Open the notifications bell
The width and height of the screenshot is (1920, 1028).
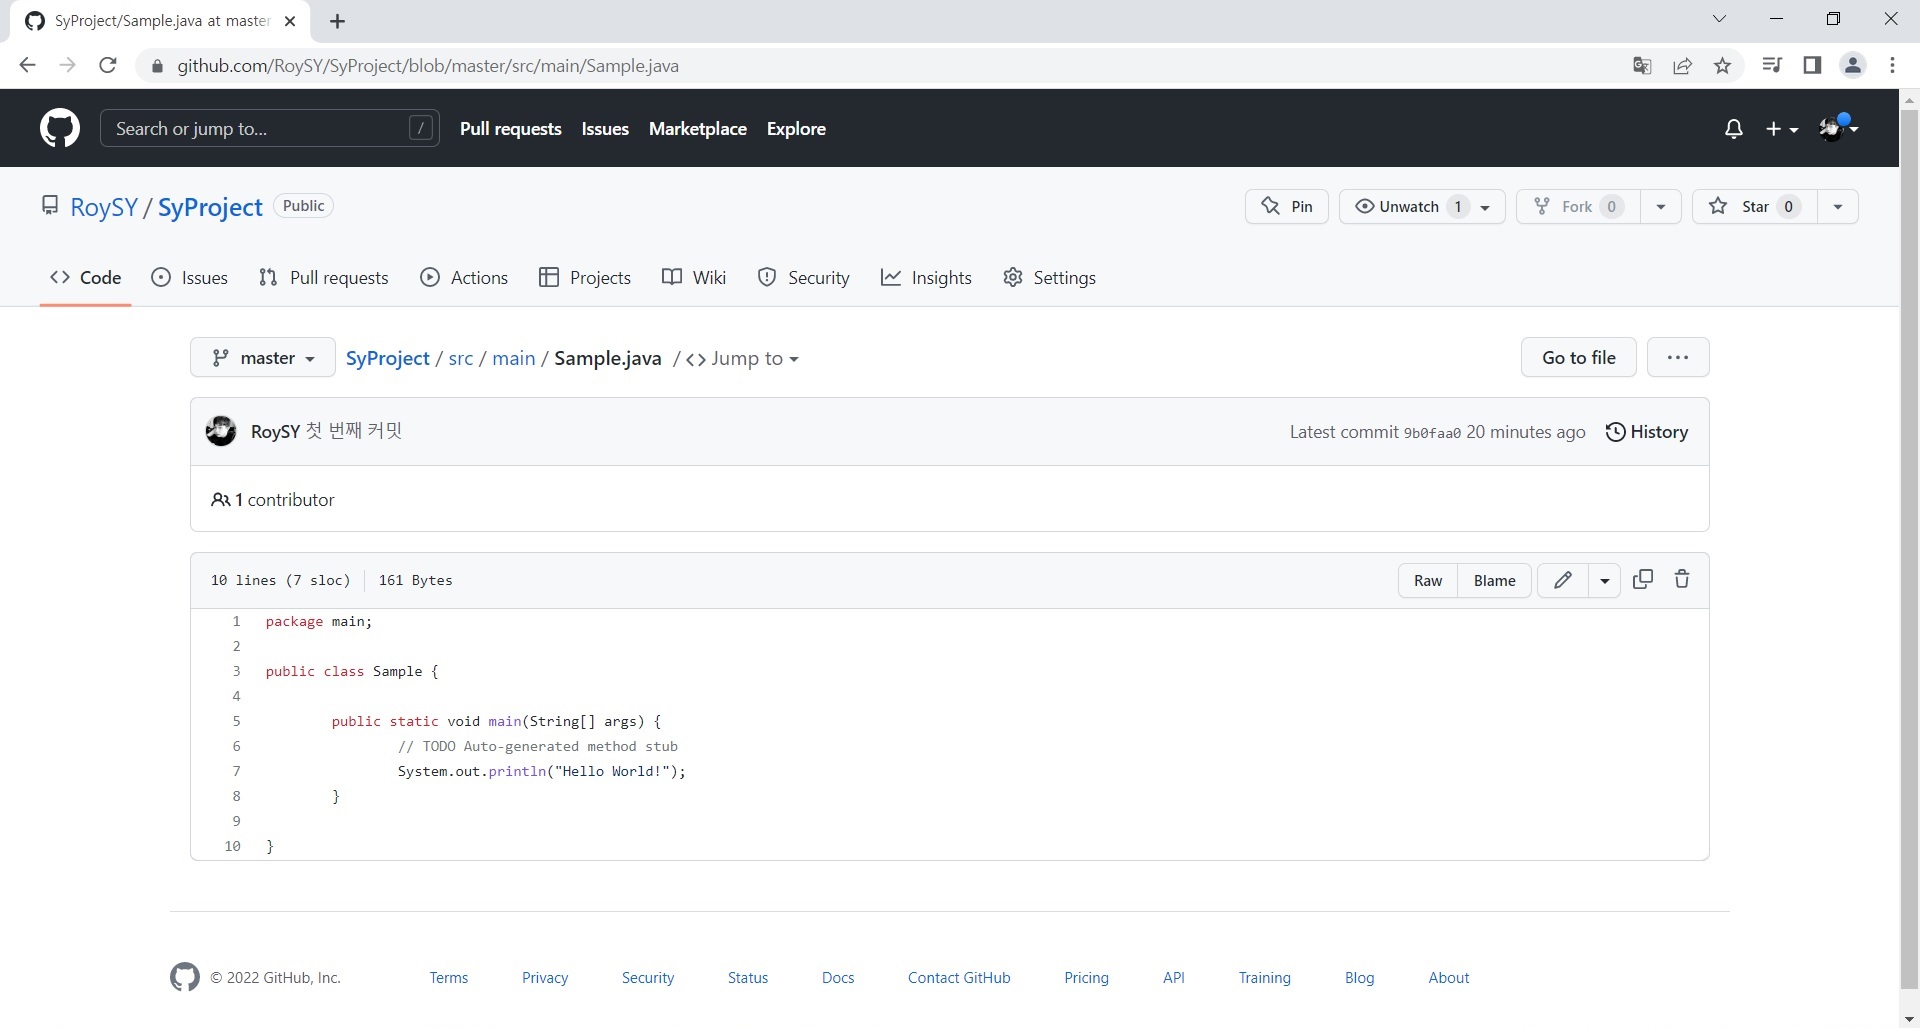[1734, 129]
